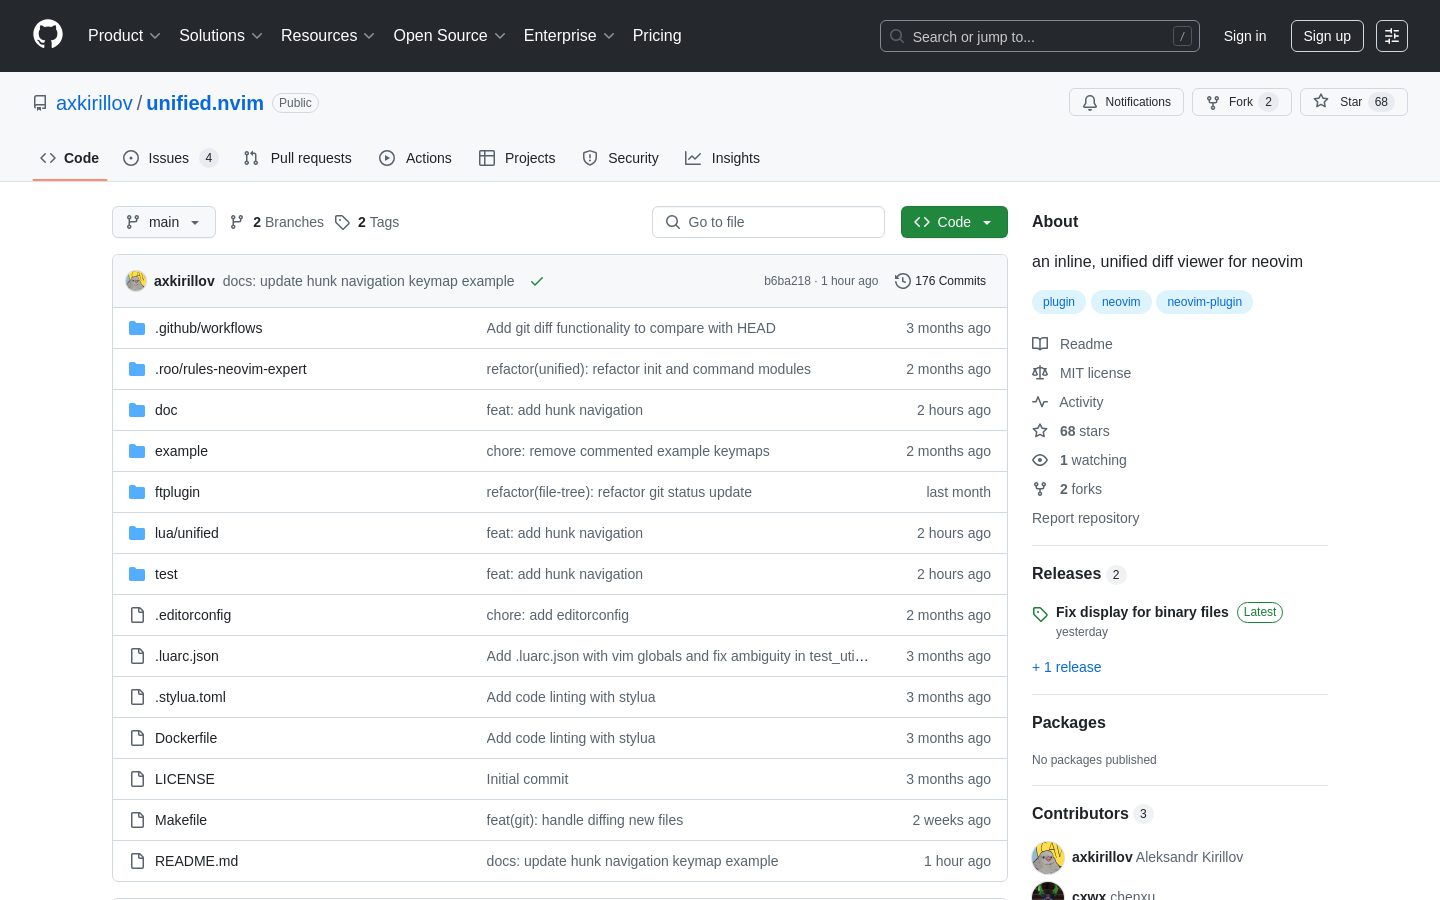The height and width of the screenshot is (900, 1440).
Task: Switch to the Security tab
Action: [x=621, y=158]
